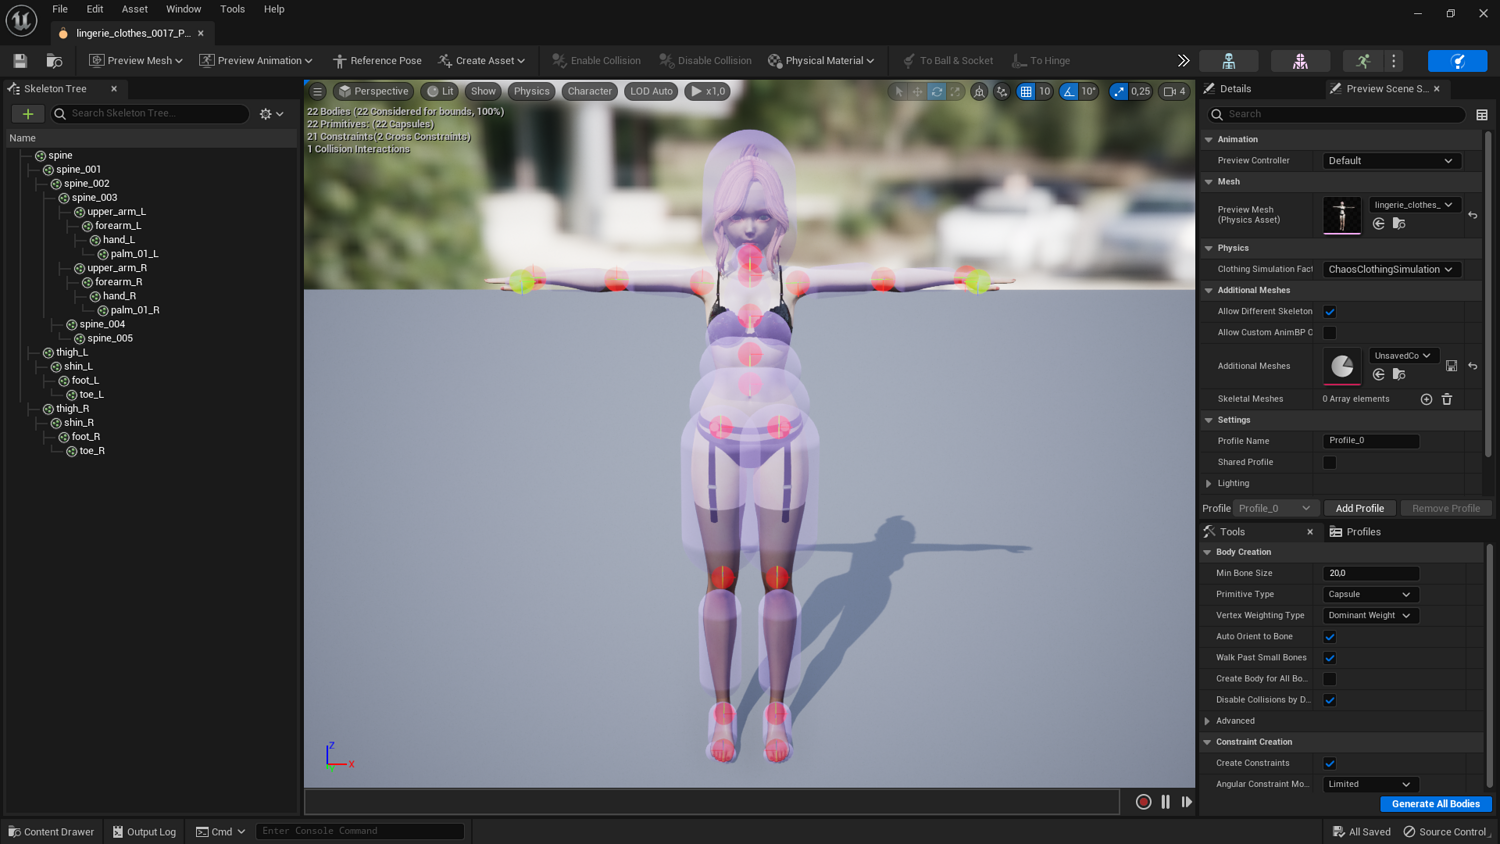Open the Vertex Weighting Type dropdown
The height and width of the screenshot is (844, 1500).
pyautogui.click(x=1369, y=616)
